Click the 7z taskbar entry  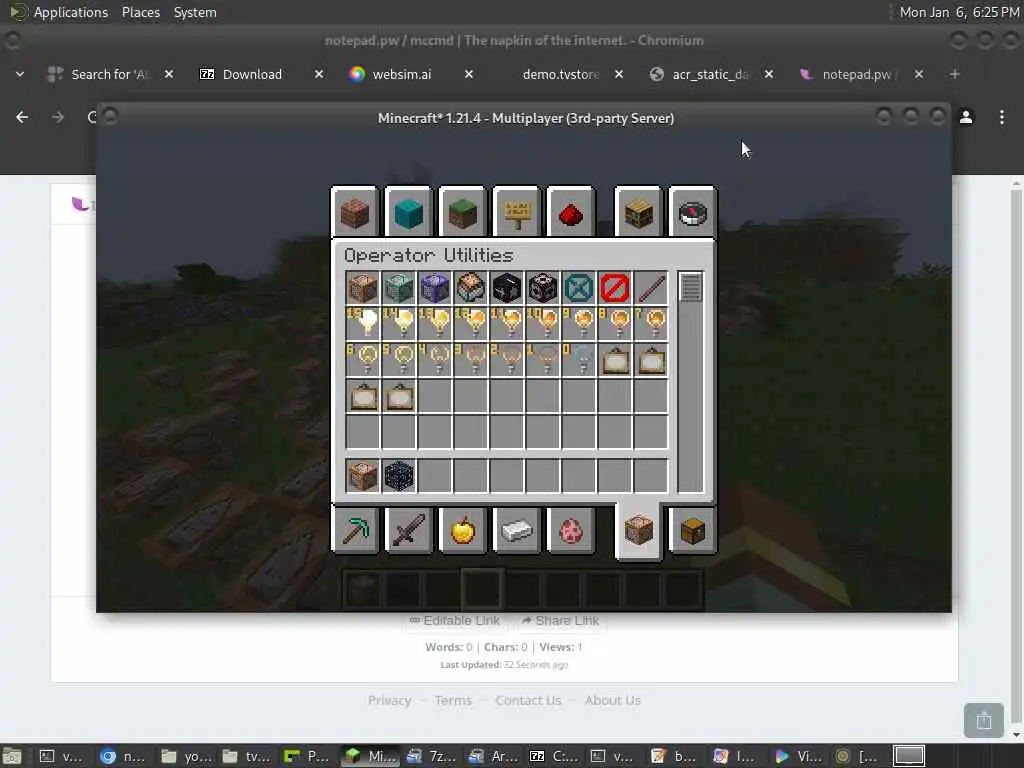[x=432, y=756]
